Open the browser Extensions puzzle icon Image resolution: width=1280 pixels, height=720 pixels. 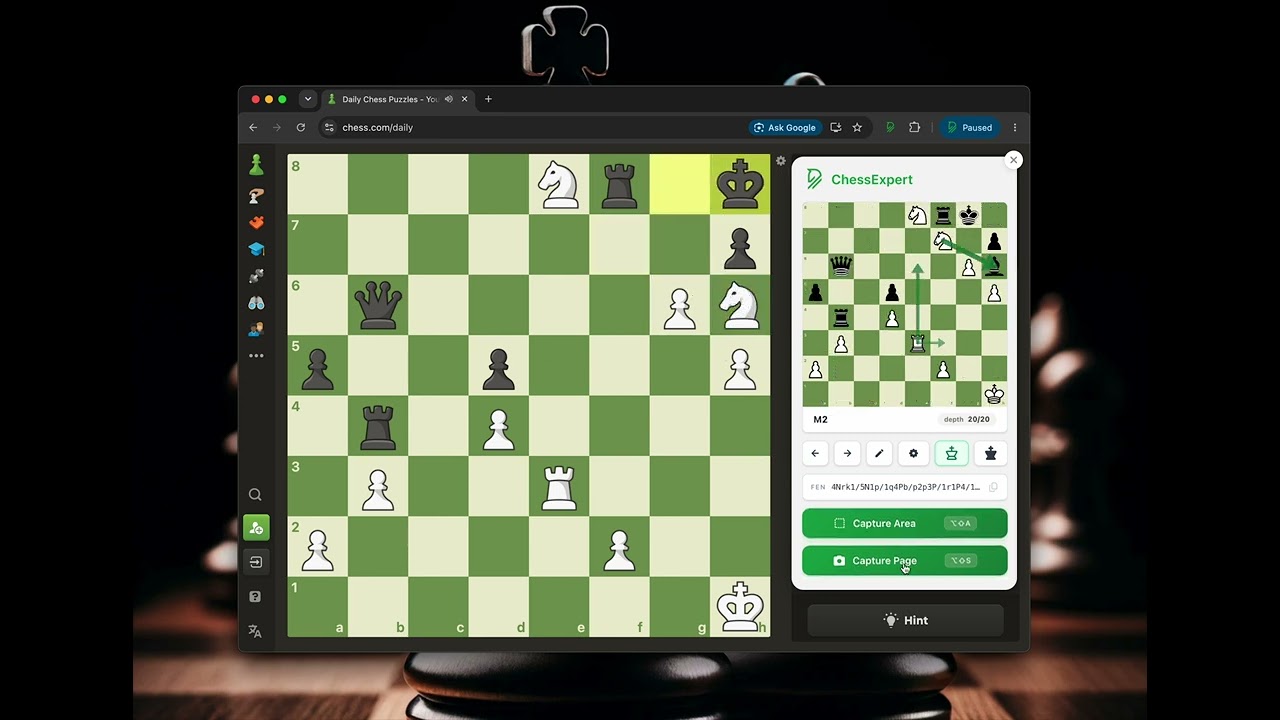click(x=914, y=127)
